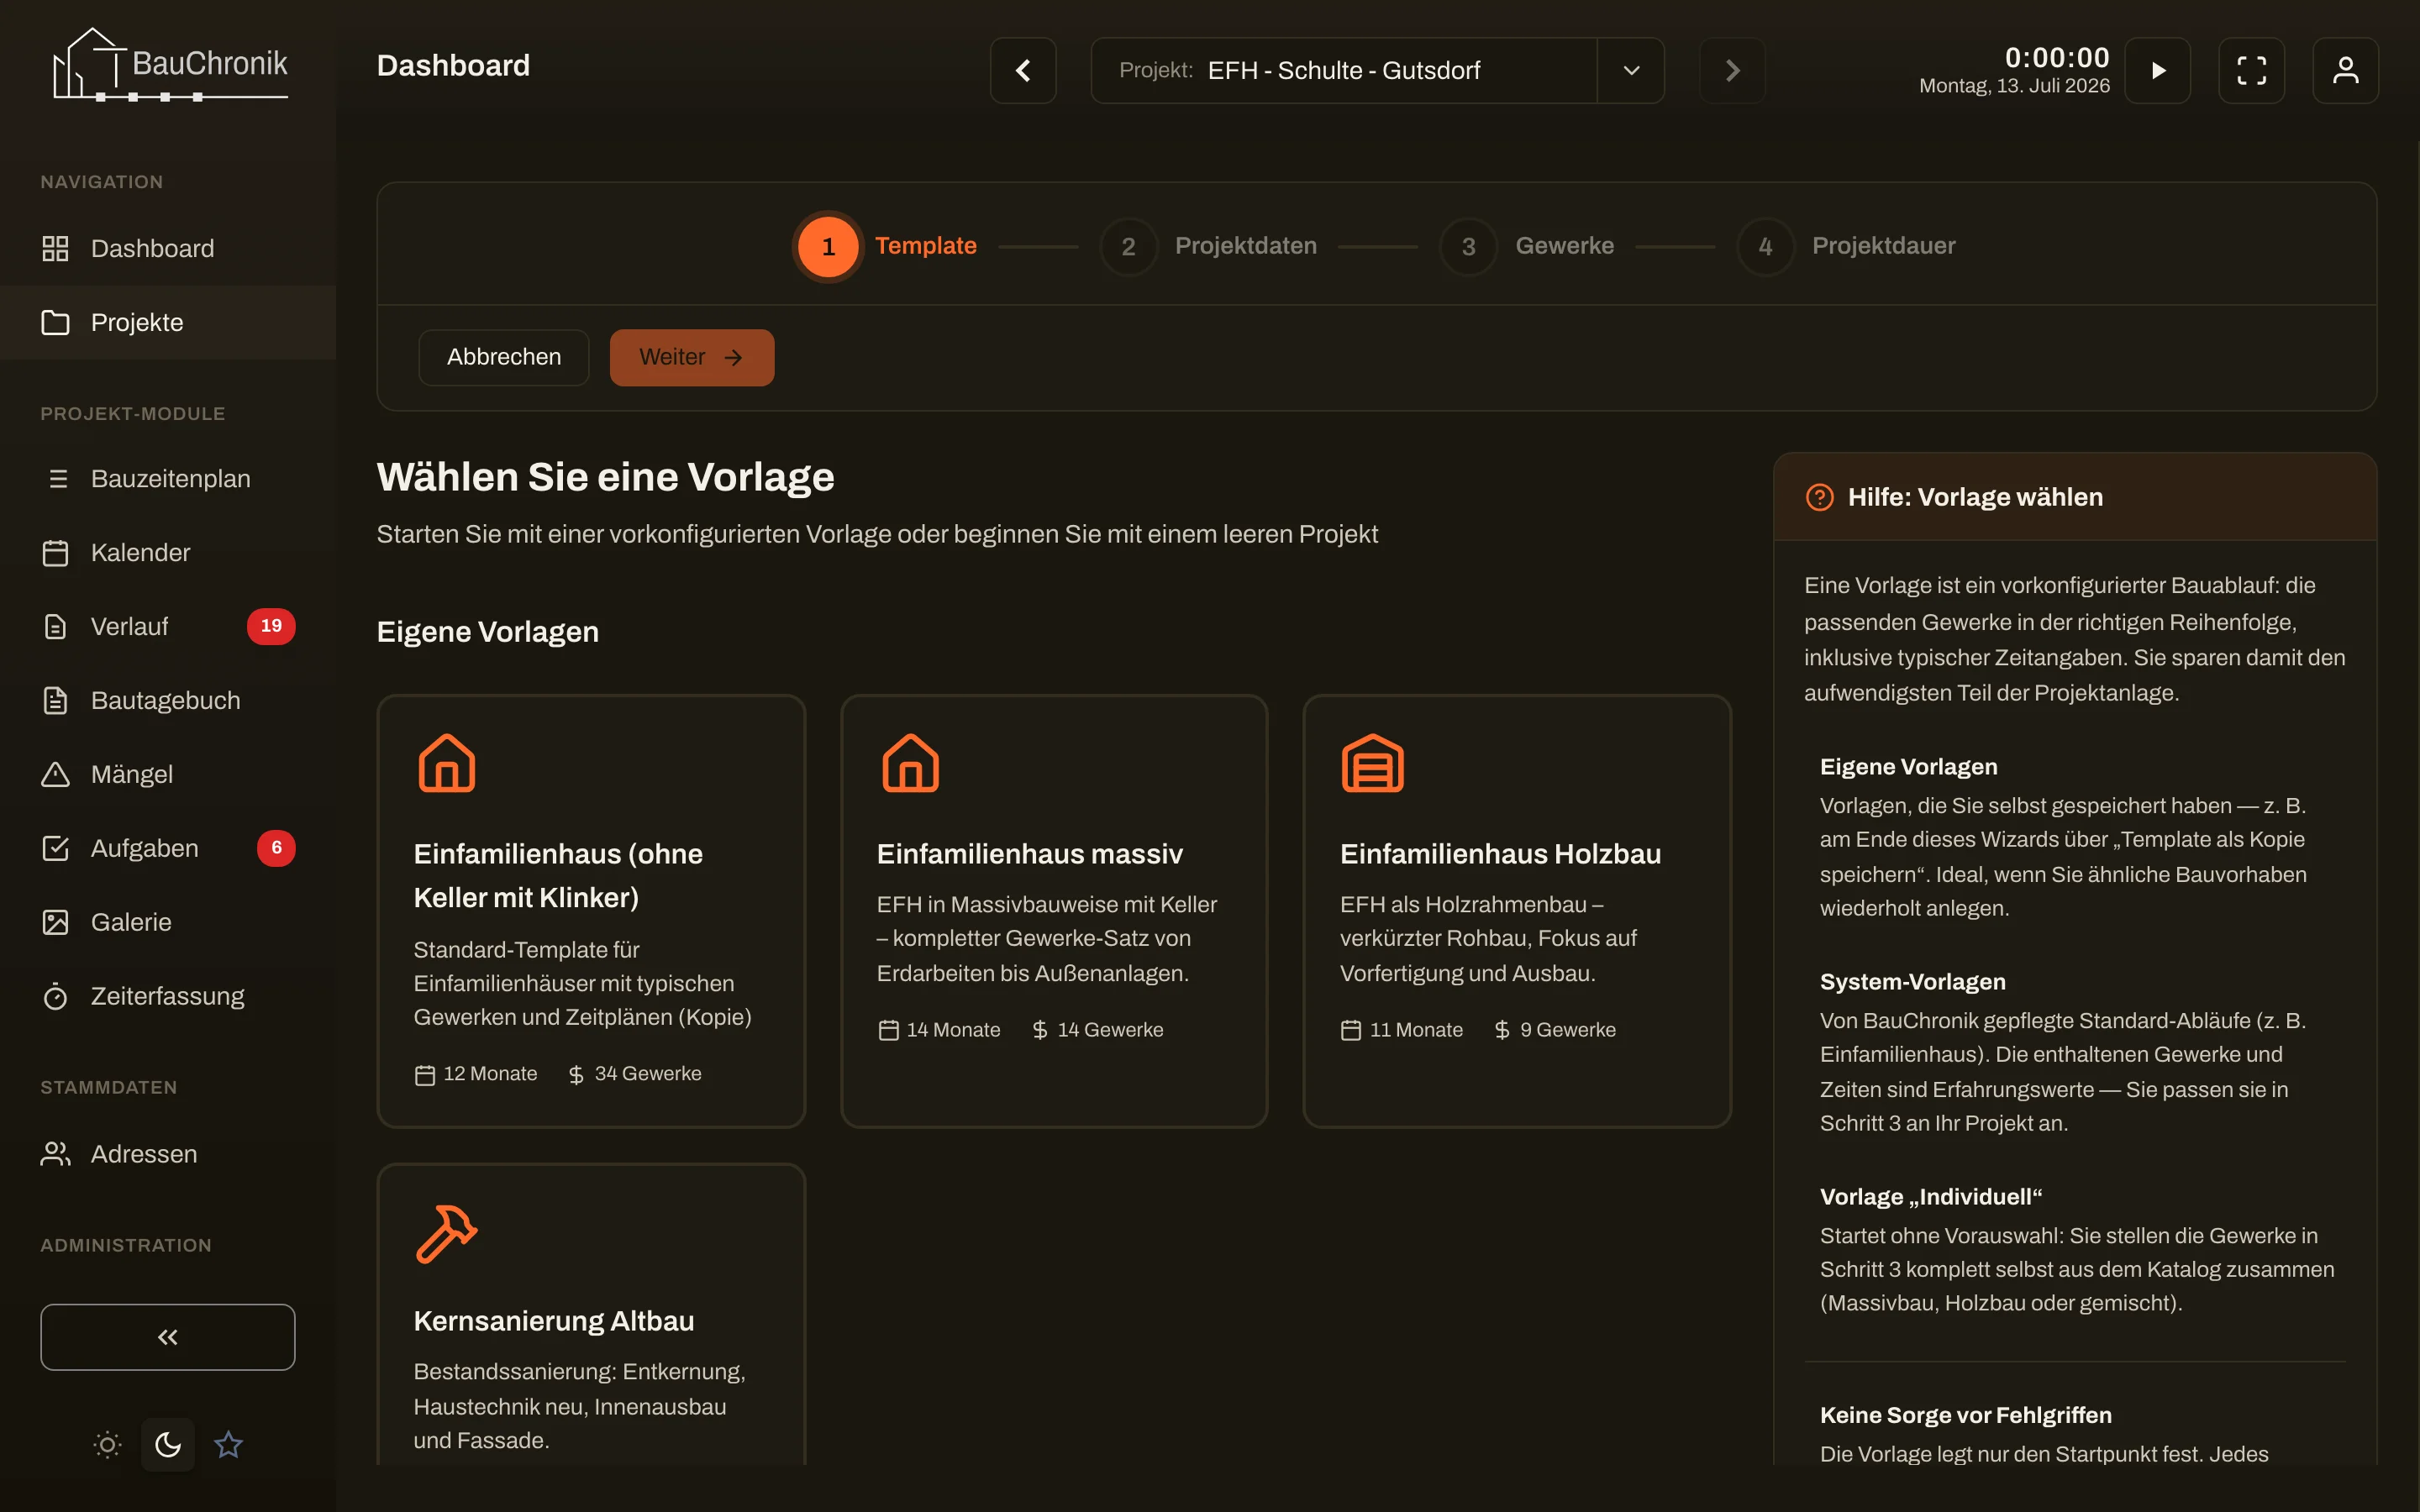Click the Adressen people icon
This screenshot has height=1512, width=2420.
pos(56,1154)
